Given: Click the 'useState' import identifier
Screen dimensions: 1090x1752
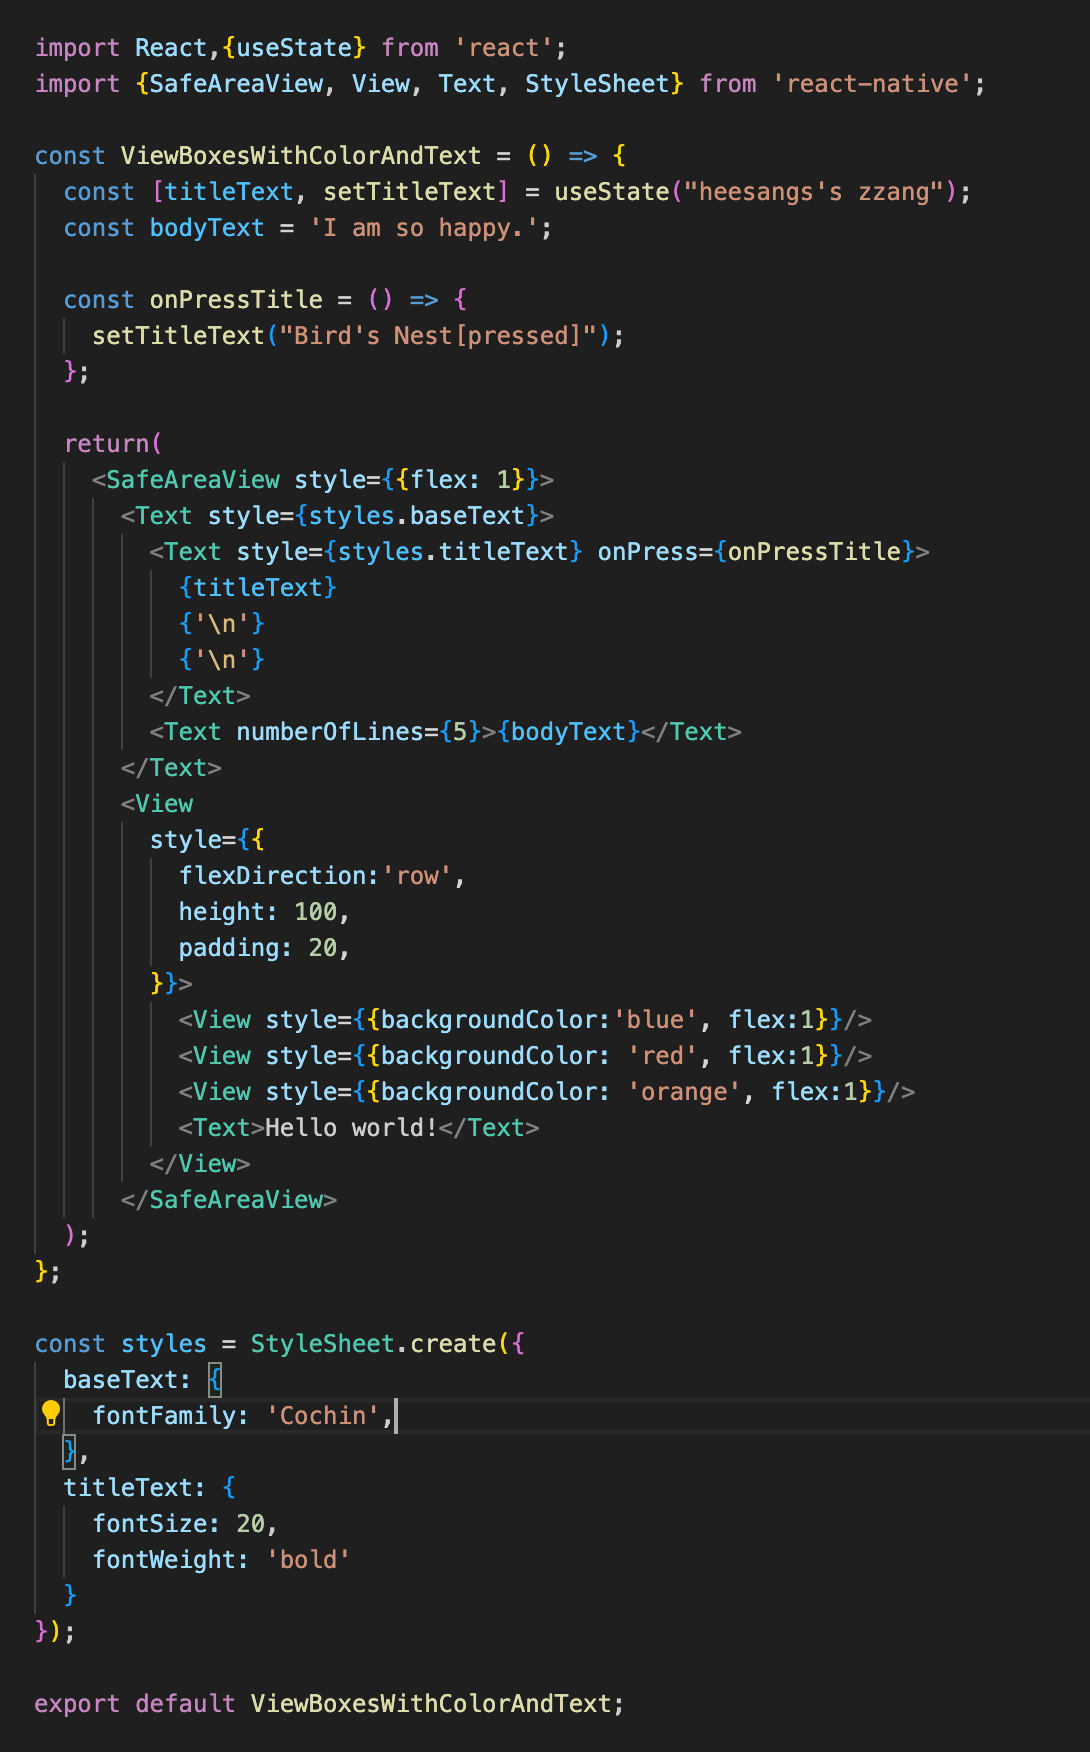Looking at the screenshot, I should 294,48.
